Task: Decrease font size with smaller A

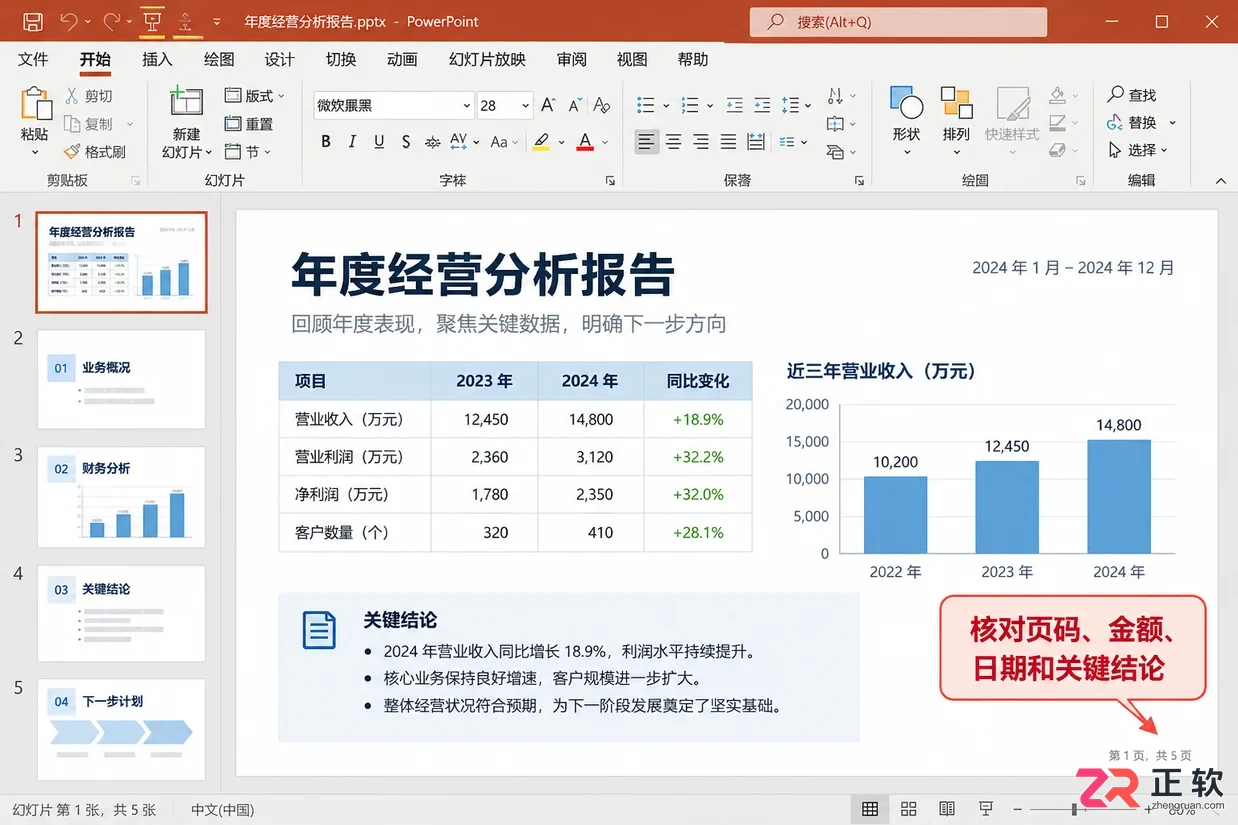Action: [x=575, y=105]
